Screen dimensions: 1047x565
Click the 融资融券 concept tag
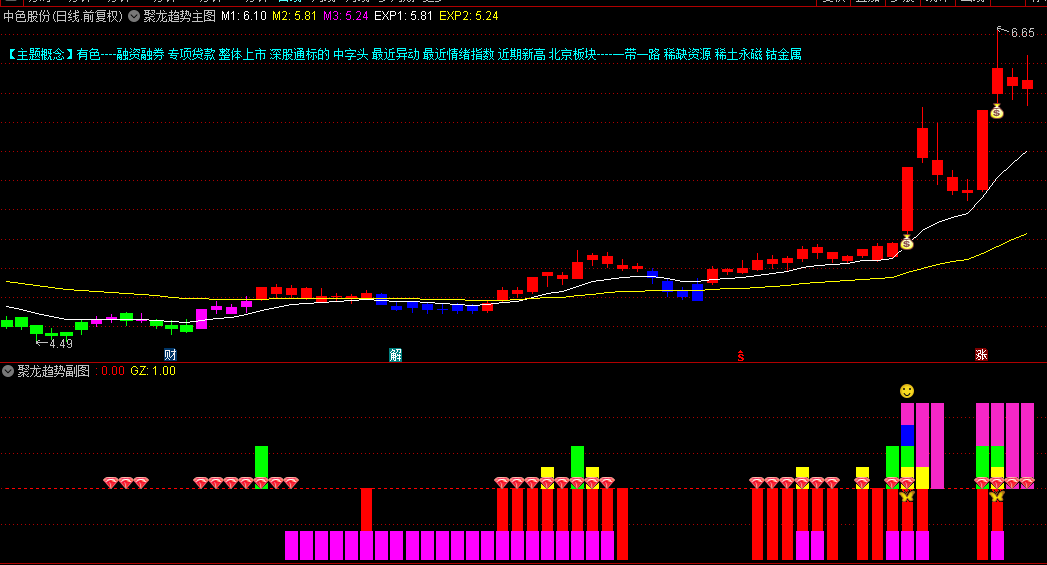[140, 55]
